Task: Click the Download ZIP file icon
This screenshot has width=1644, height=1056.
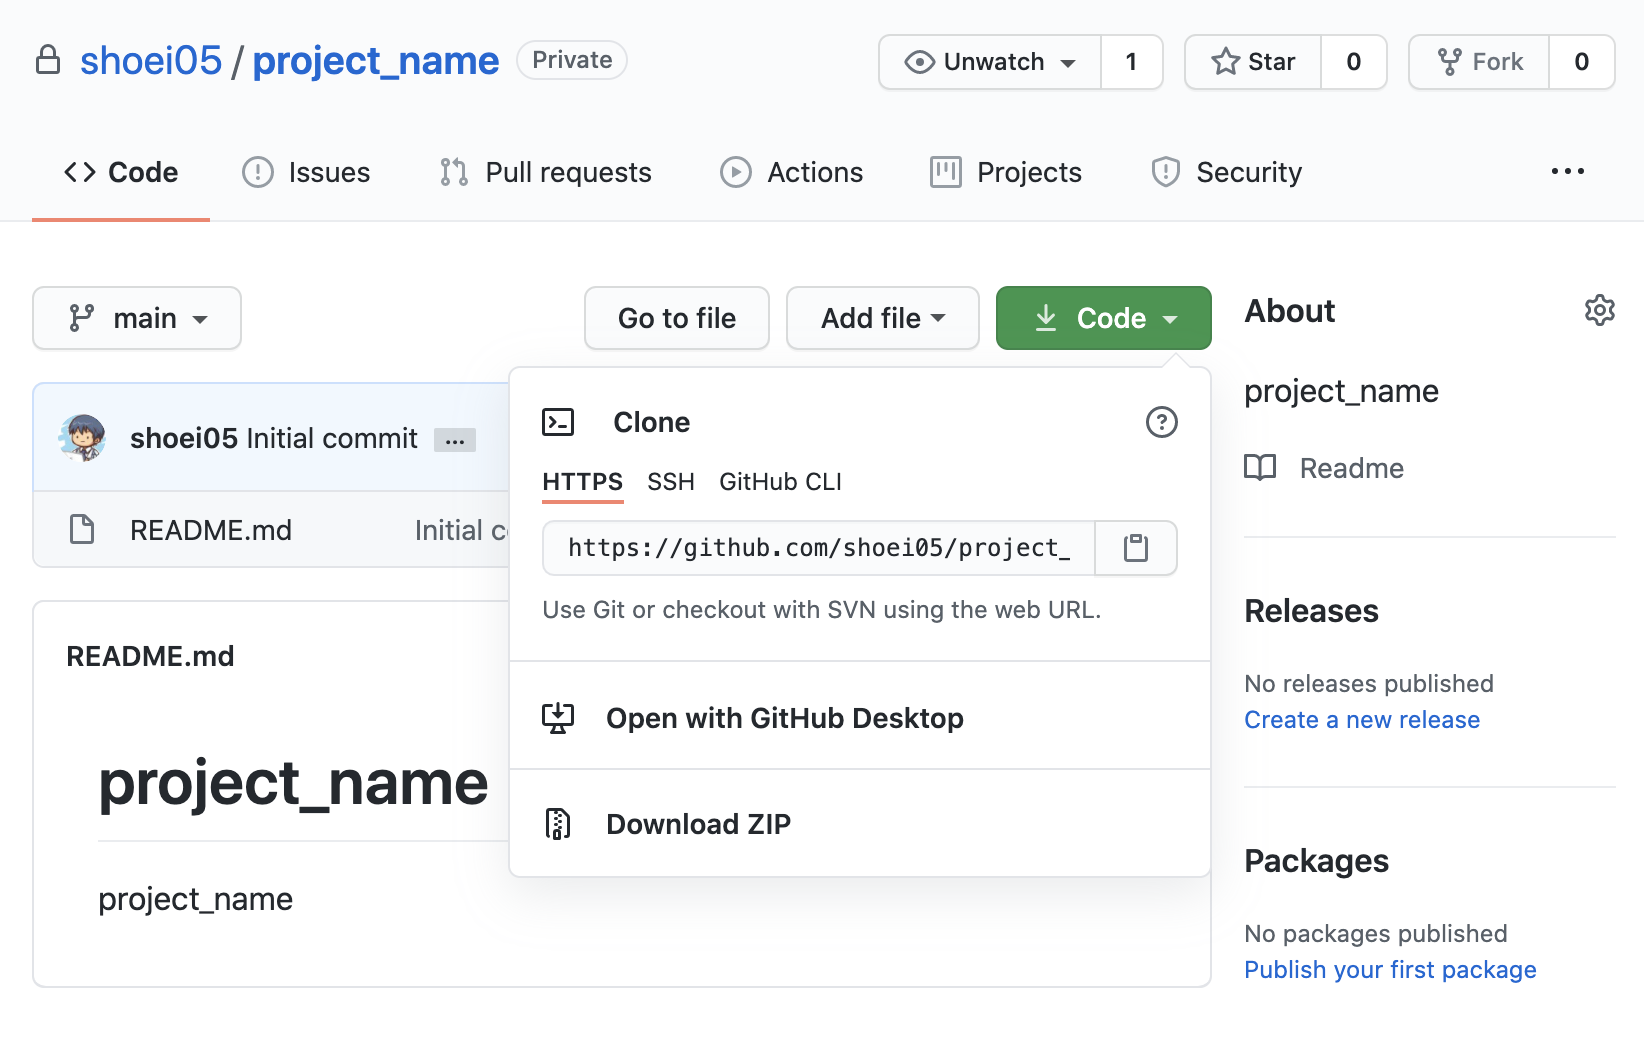Action: tap(558, 824)
